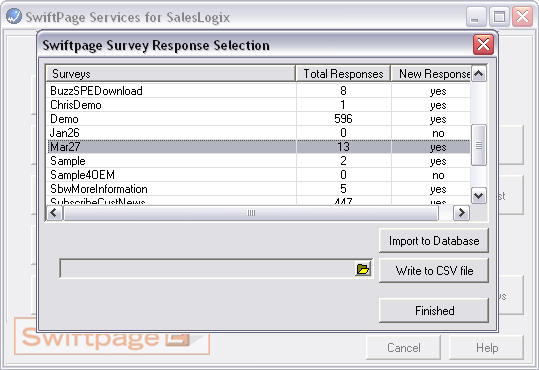Sort by the Total Responses column header
The image size is (539, 370).
343,74
